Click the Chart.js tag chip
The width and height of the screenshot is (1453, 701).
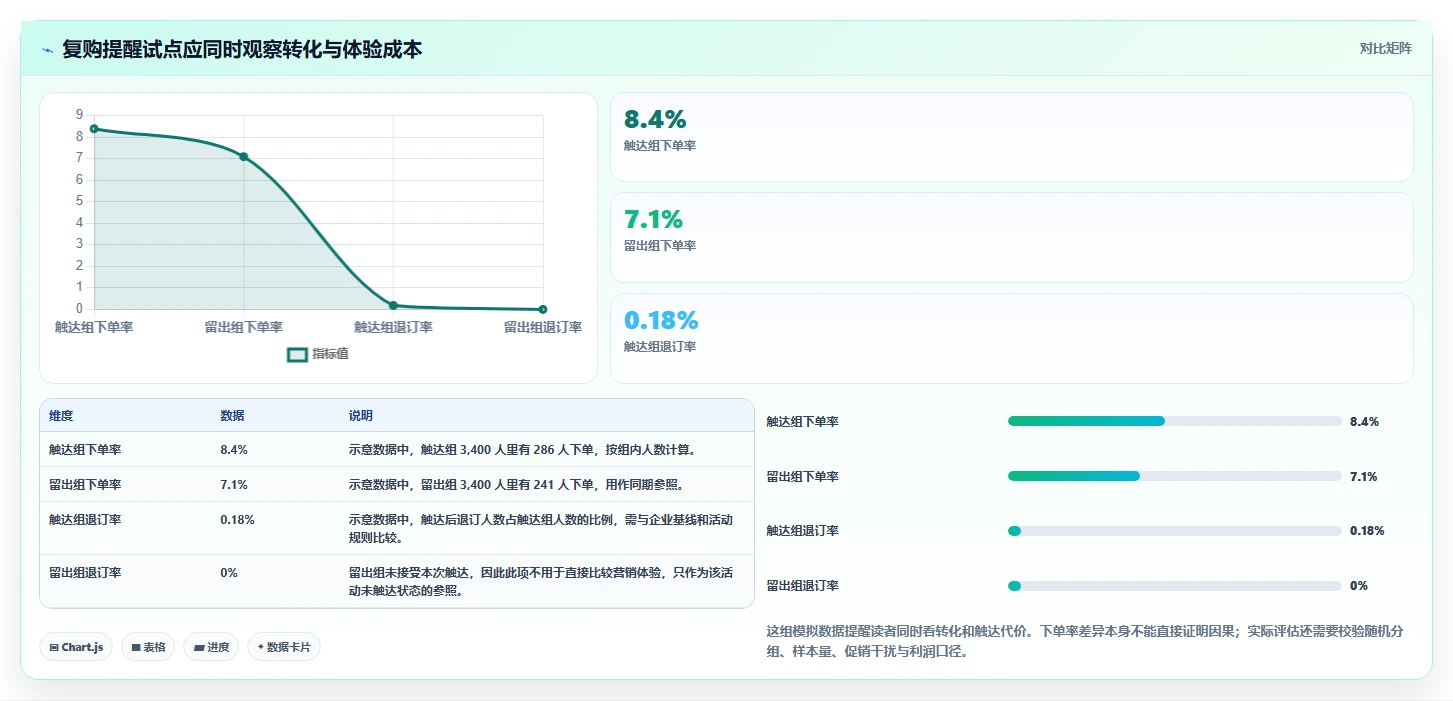click(x=77, y=647)
